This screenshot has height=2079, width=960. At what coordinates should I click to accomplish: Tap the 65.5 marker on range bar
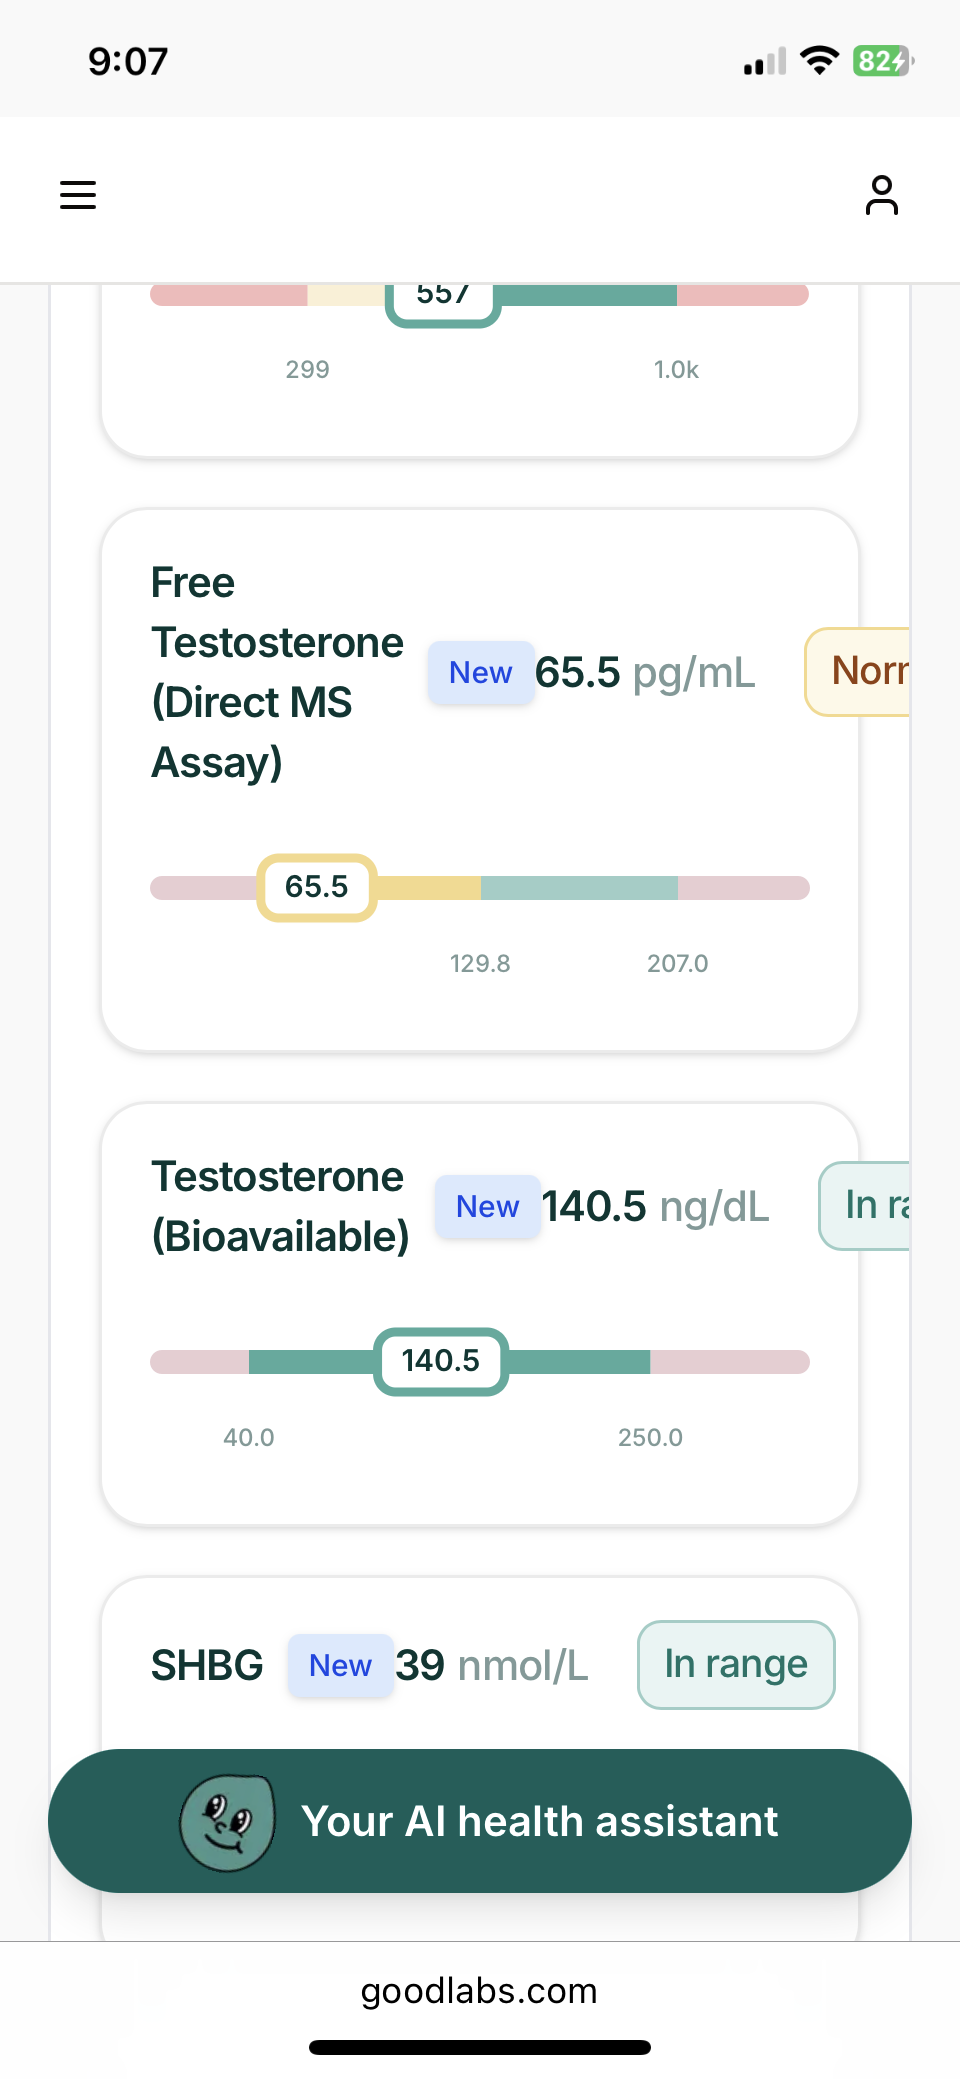tap(317, 887)
